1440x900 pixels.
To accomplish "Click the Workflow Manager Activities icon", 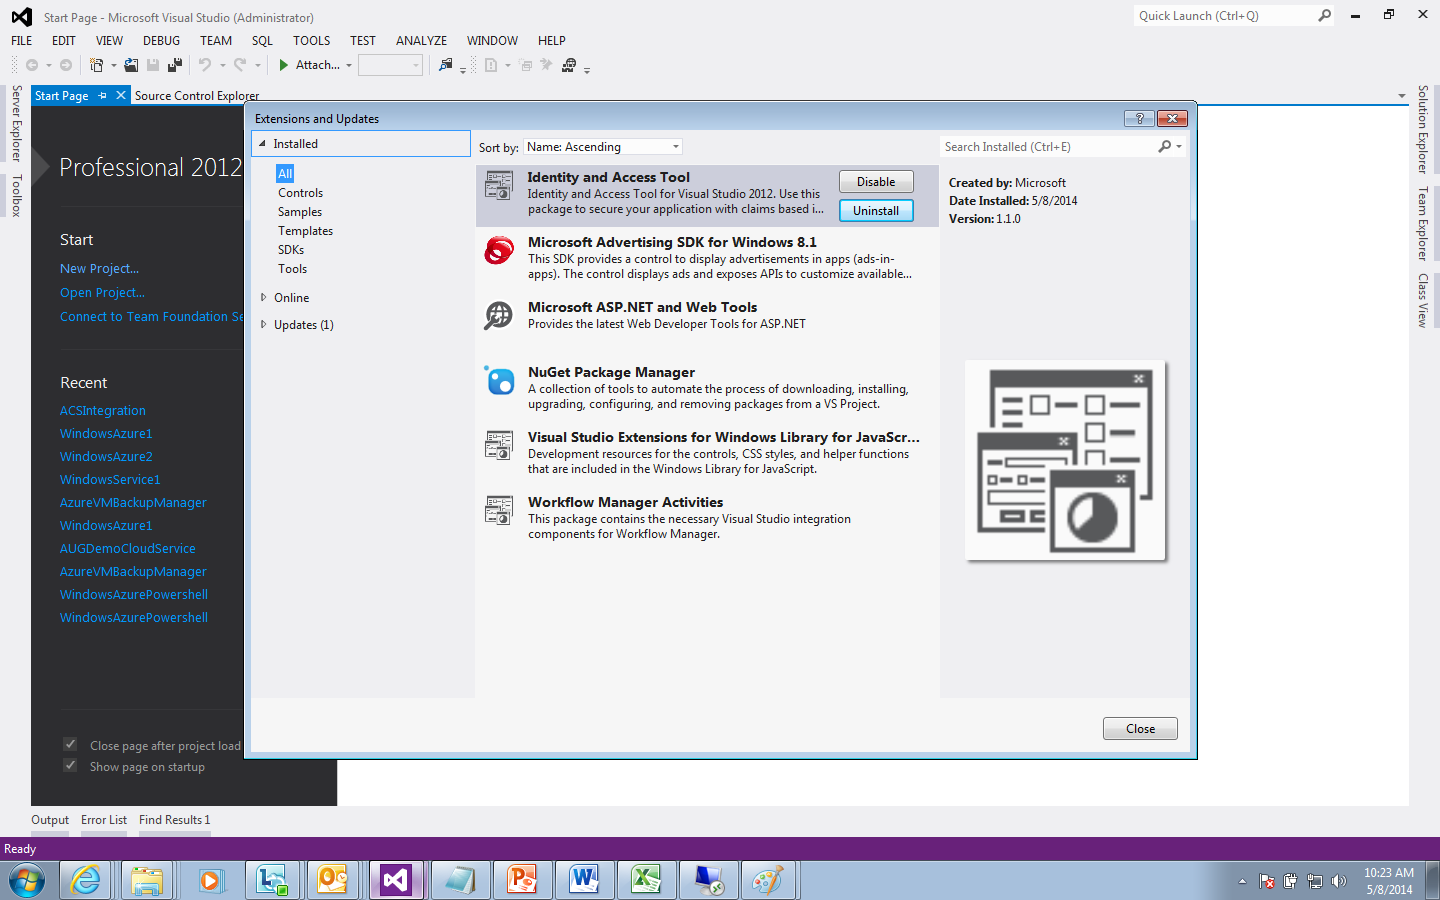I will point(498,510).
